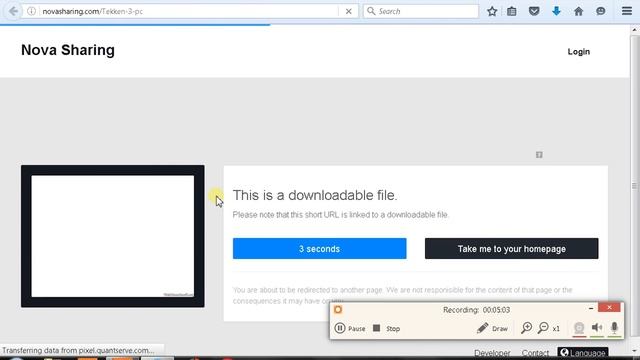Open the Contact footer link

pos(535,353)
